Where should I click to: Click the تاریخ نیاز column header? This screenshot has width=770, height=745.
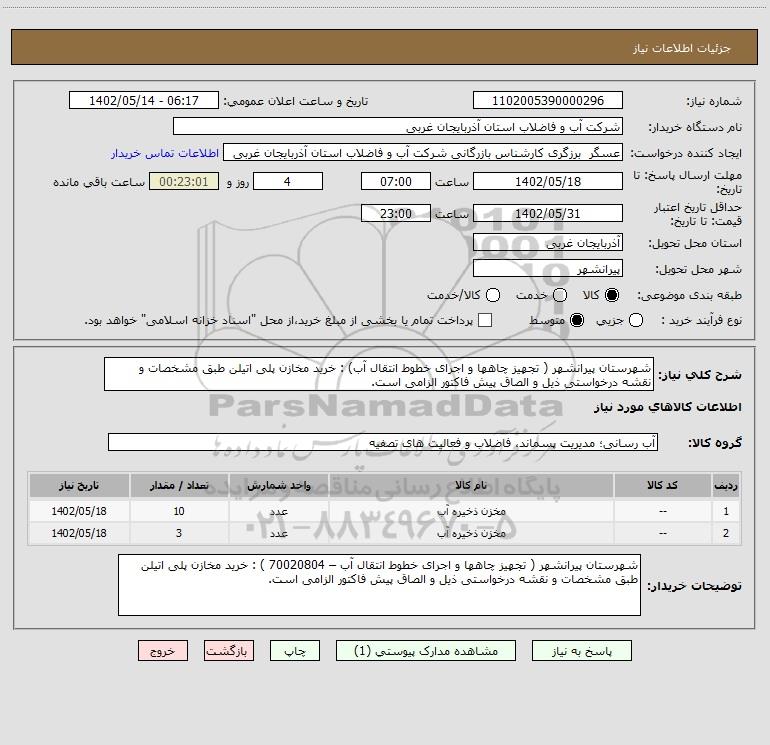tap(79, 486)
